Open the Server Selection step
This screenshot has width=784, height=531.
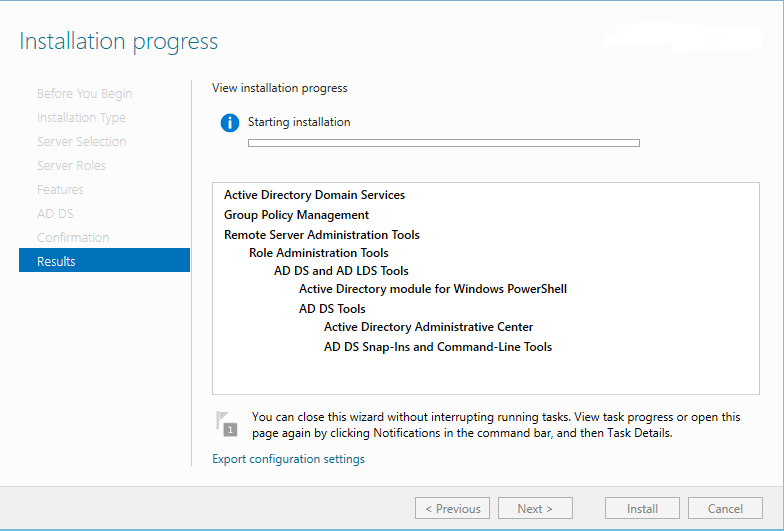81,141
